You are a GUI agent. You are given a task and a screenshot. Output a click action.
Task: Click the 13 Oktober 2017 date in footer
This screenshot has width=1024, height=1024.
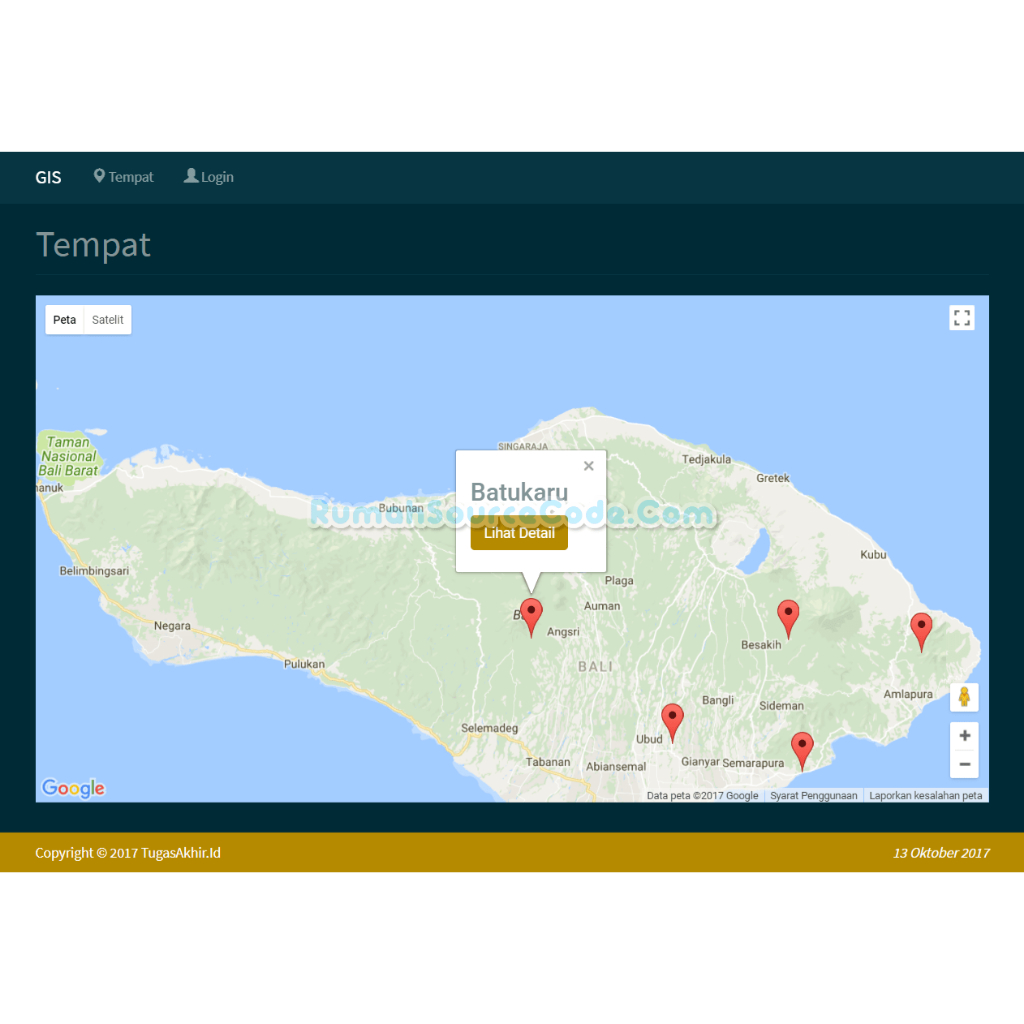[x=941, y=853]
